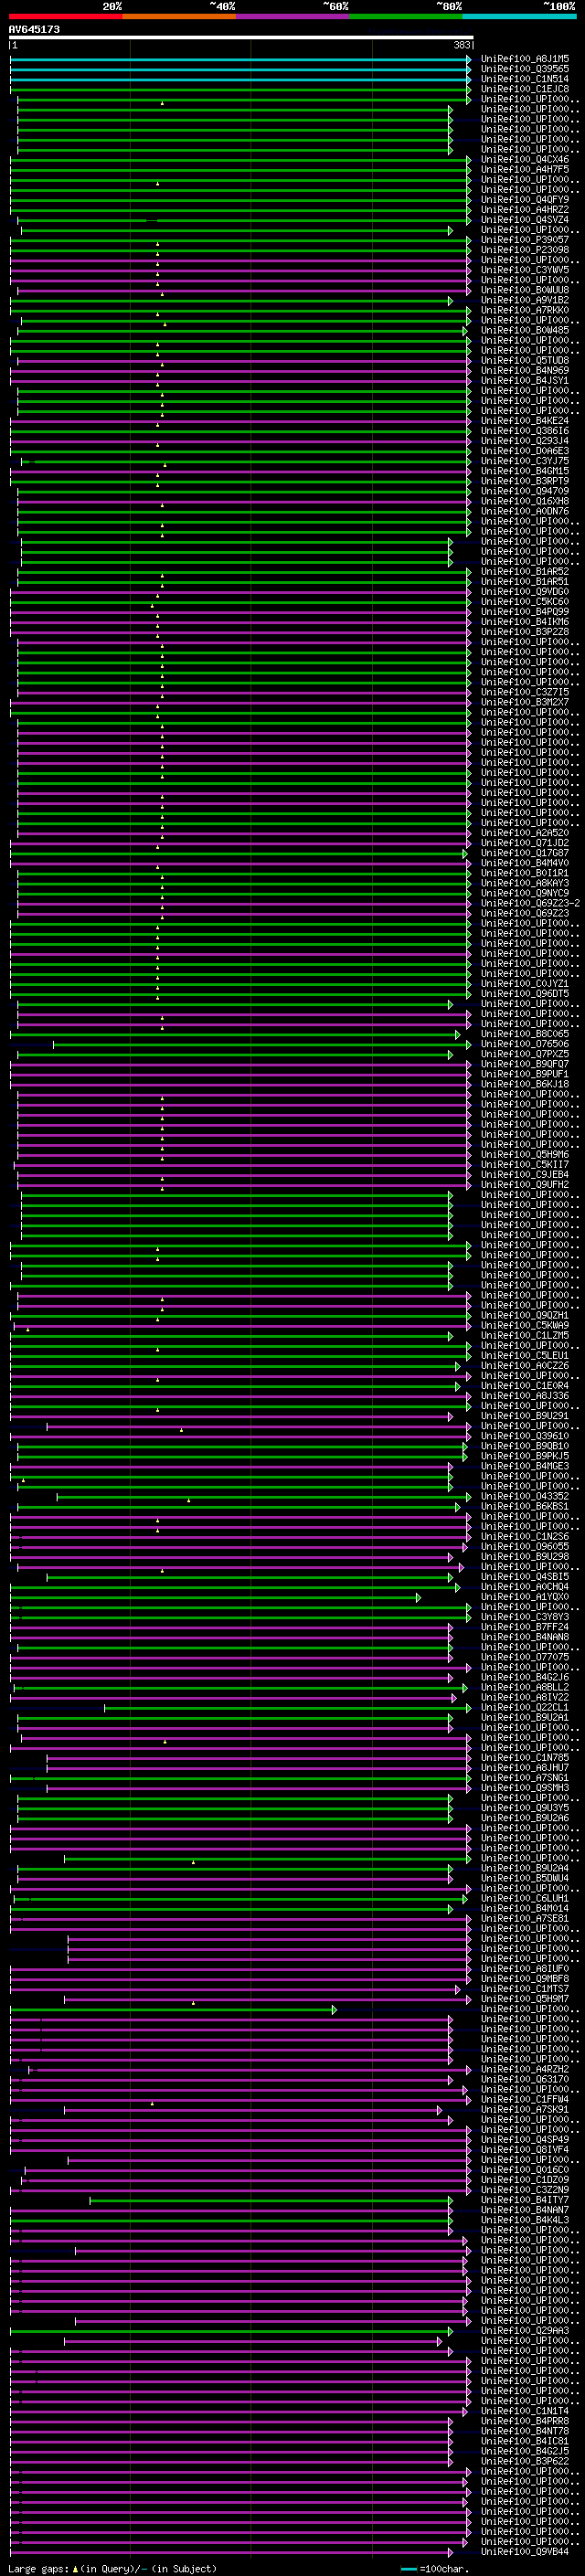This screenshot has width=585, height=2576.
Task: Select the AV645173 query name
Action: coord(34,29)
